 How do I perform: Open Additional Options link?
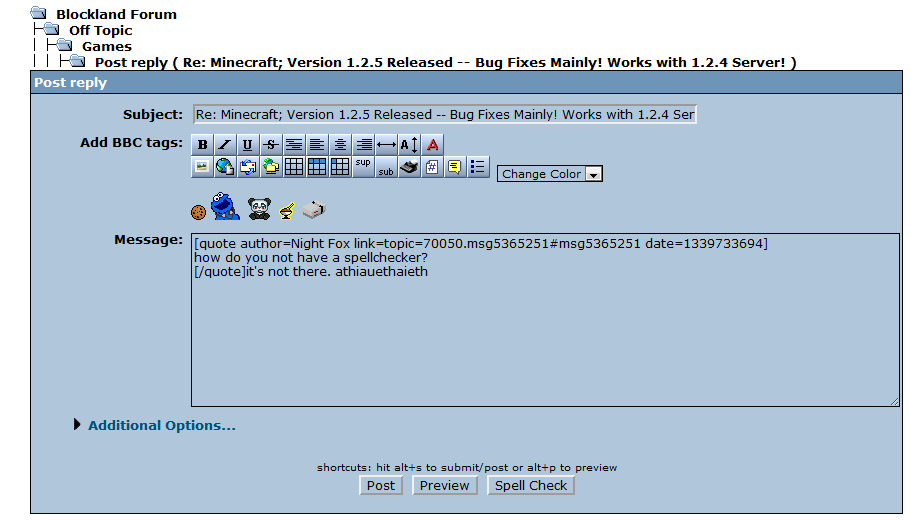click(x=162, y=425)
